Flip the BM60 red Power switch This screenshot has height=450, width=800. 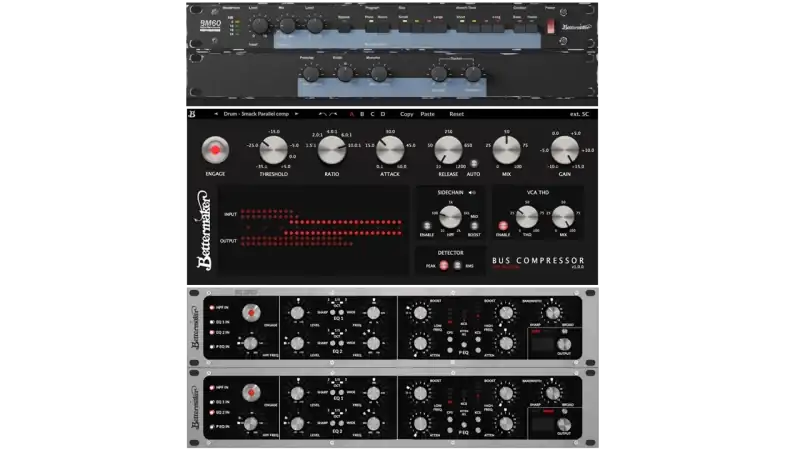[x=551, y=26]
